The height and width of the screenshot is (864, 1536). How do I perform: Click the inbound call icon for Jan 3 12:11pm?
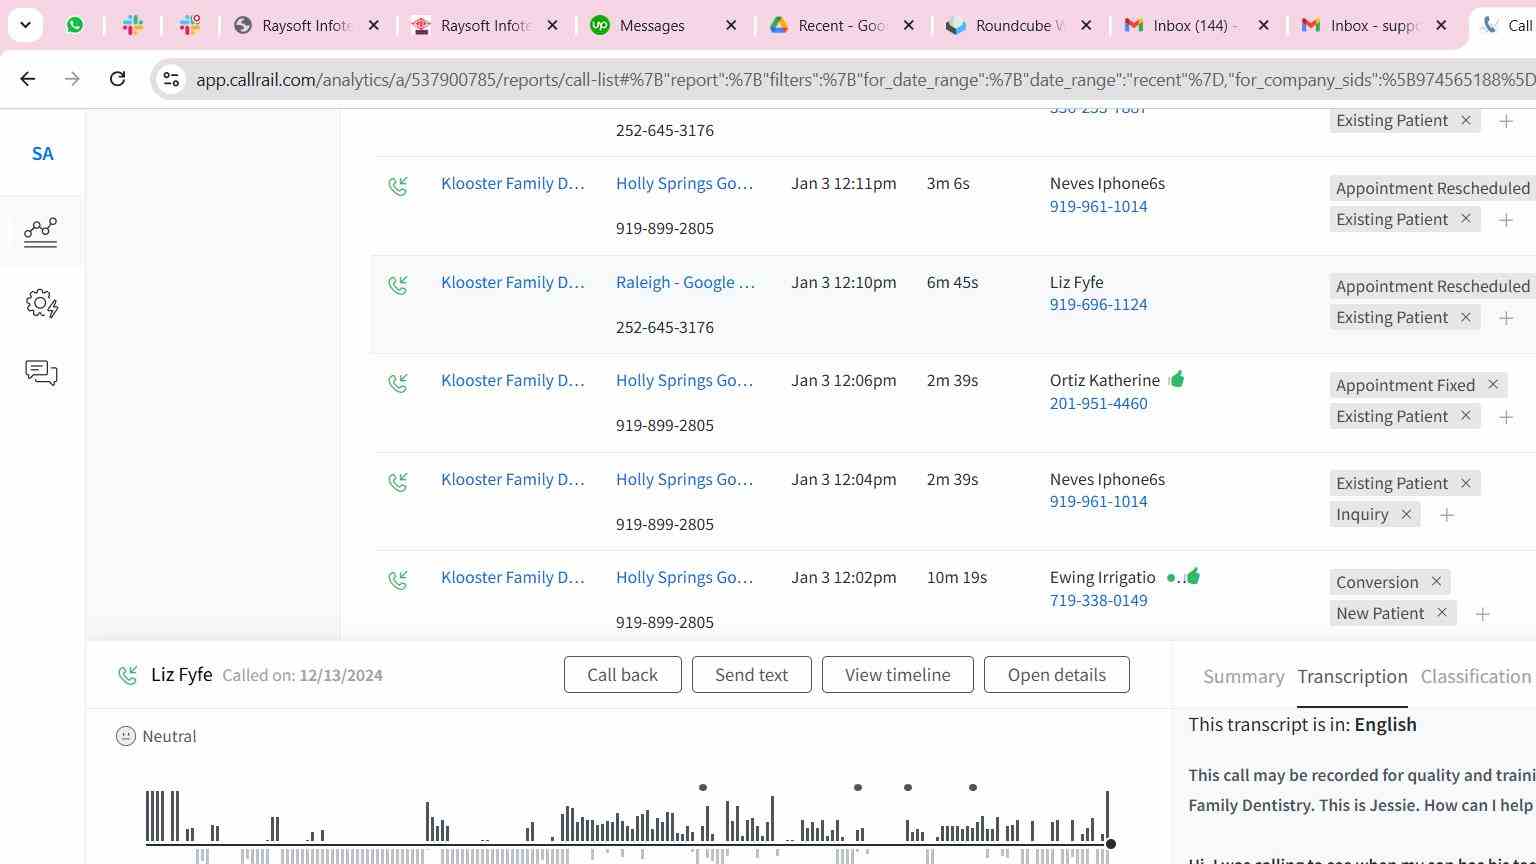[398, 186]
